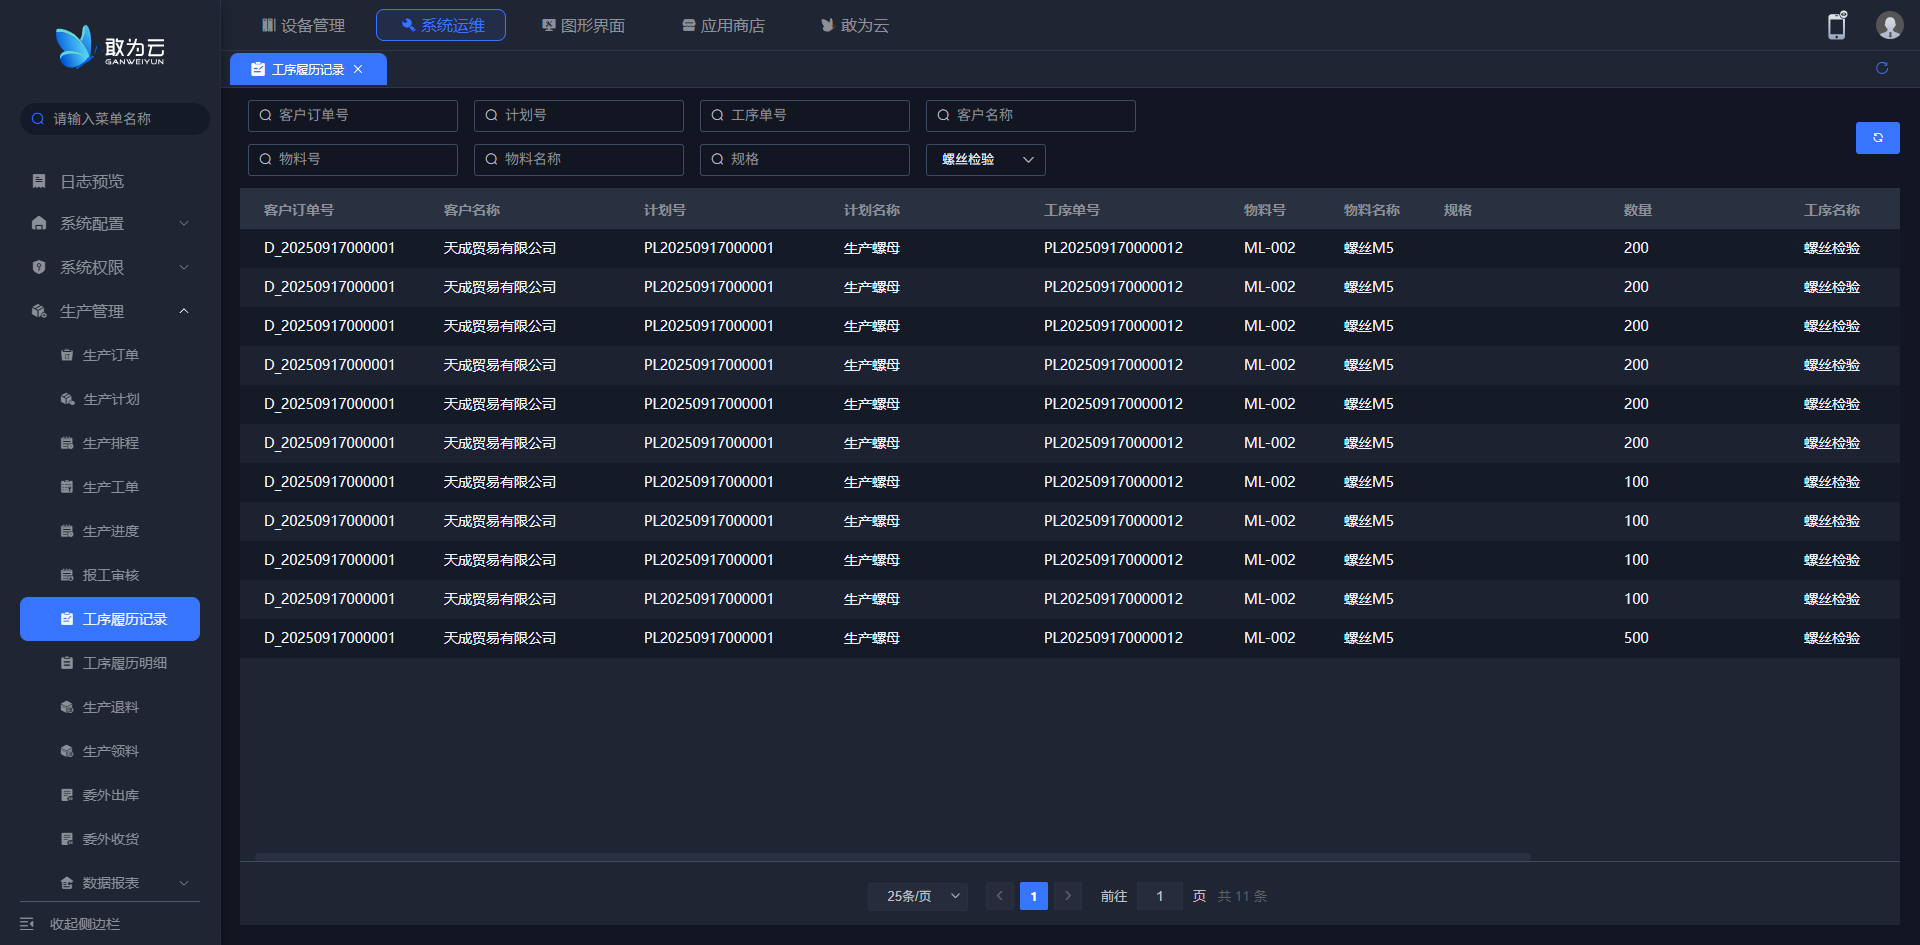This screenshot has height=945, width=1920.
Task: Click the blue refresh button above table
Action: coord(1877,138)
